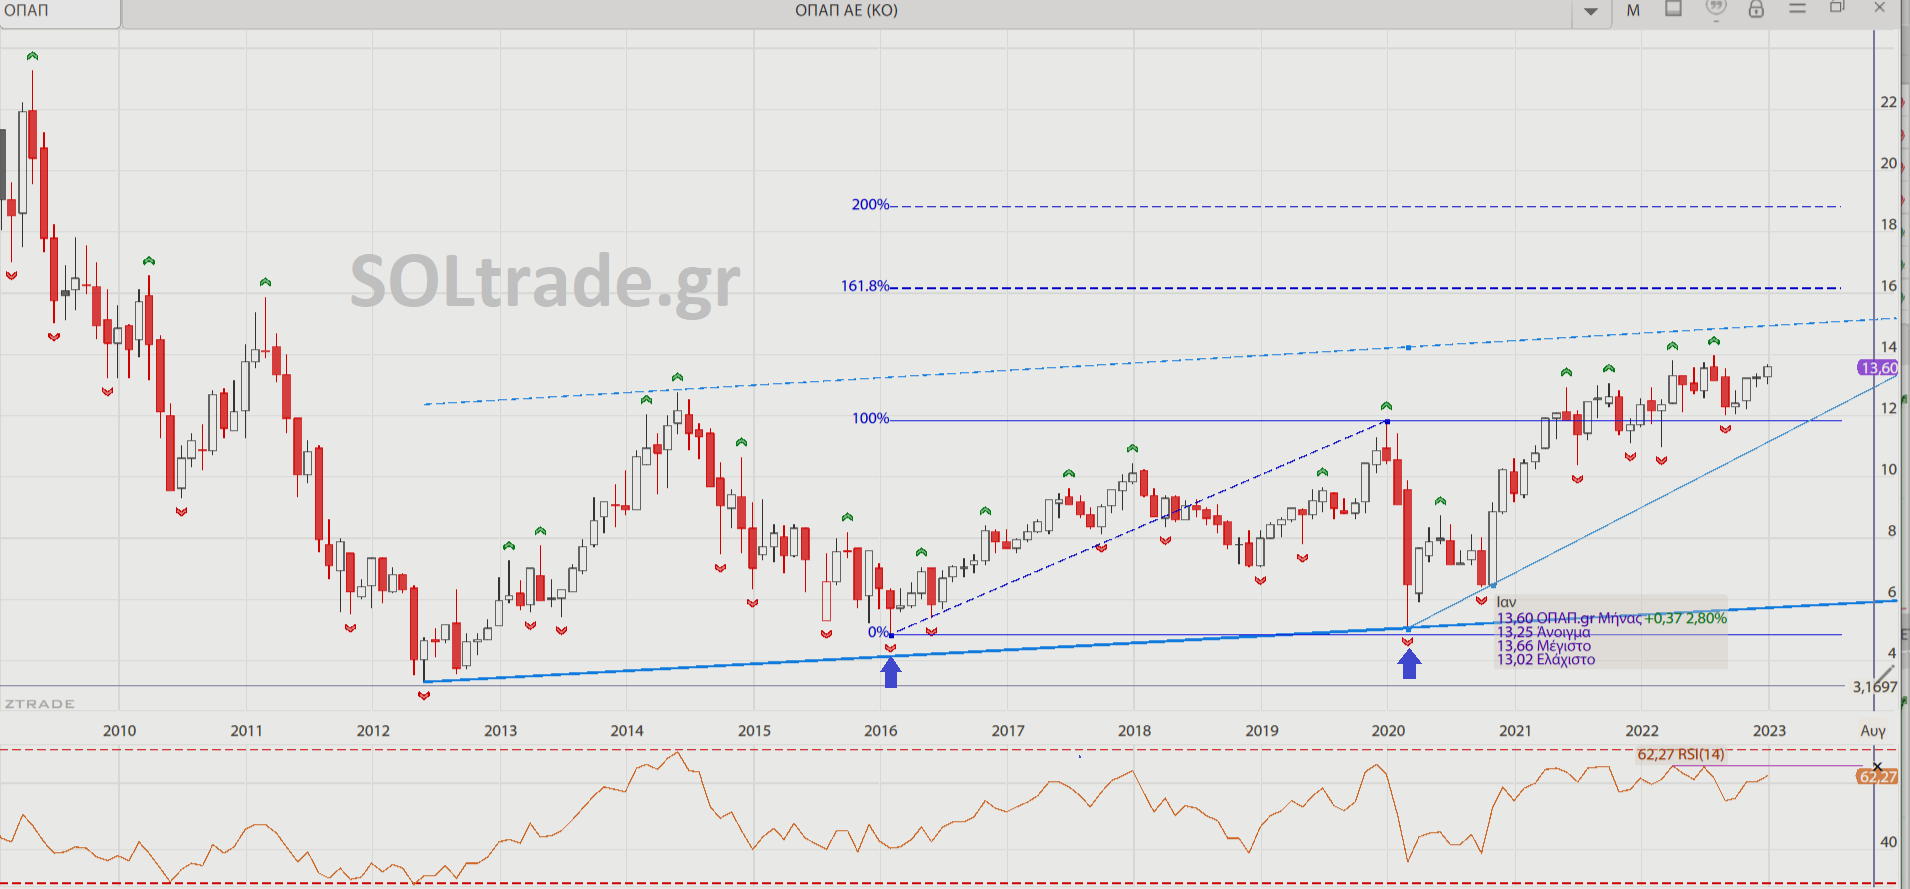Open the dropdown arrow beside the chart title
Image resolution: width=1910 pixels, height=889 pixels.
coord(1591,12)
